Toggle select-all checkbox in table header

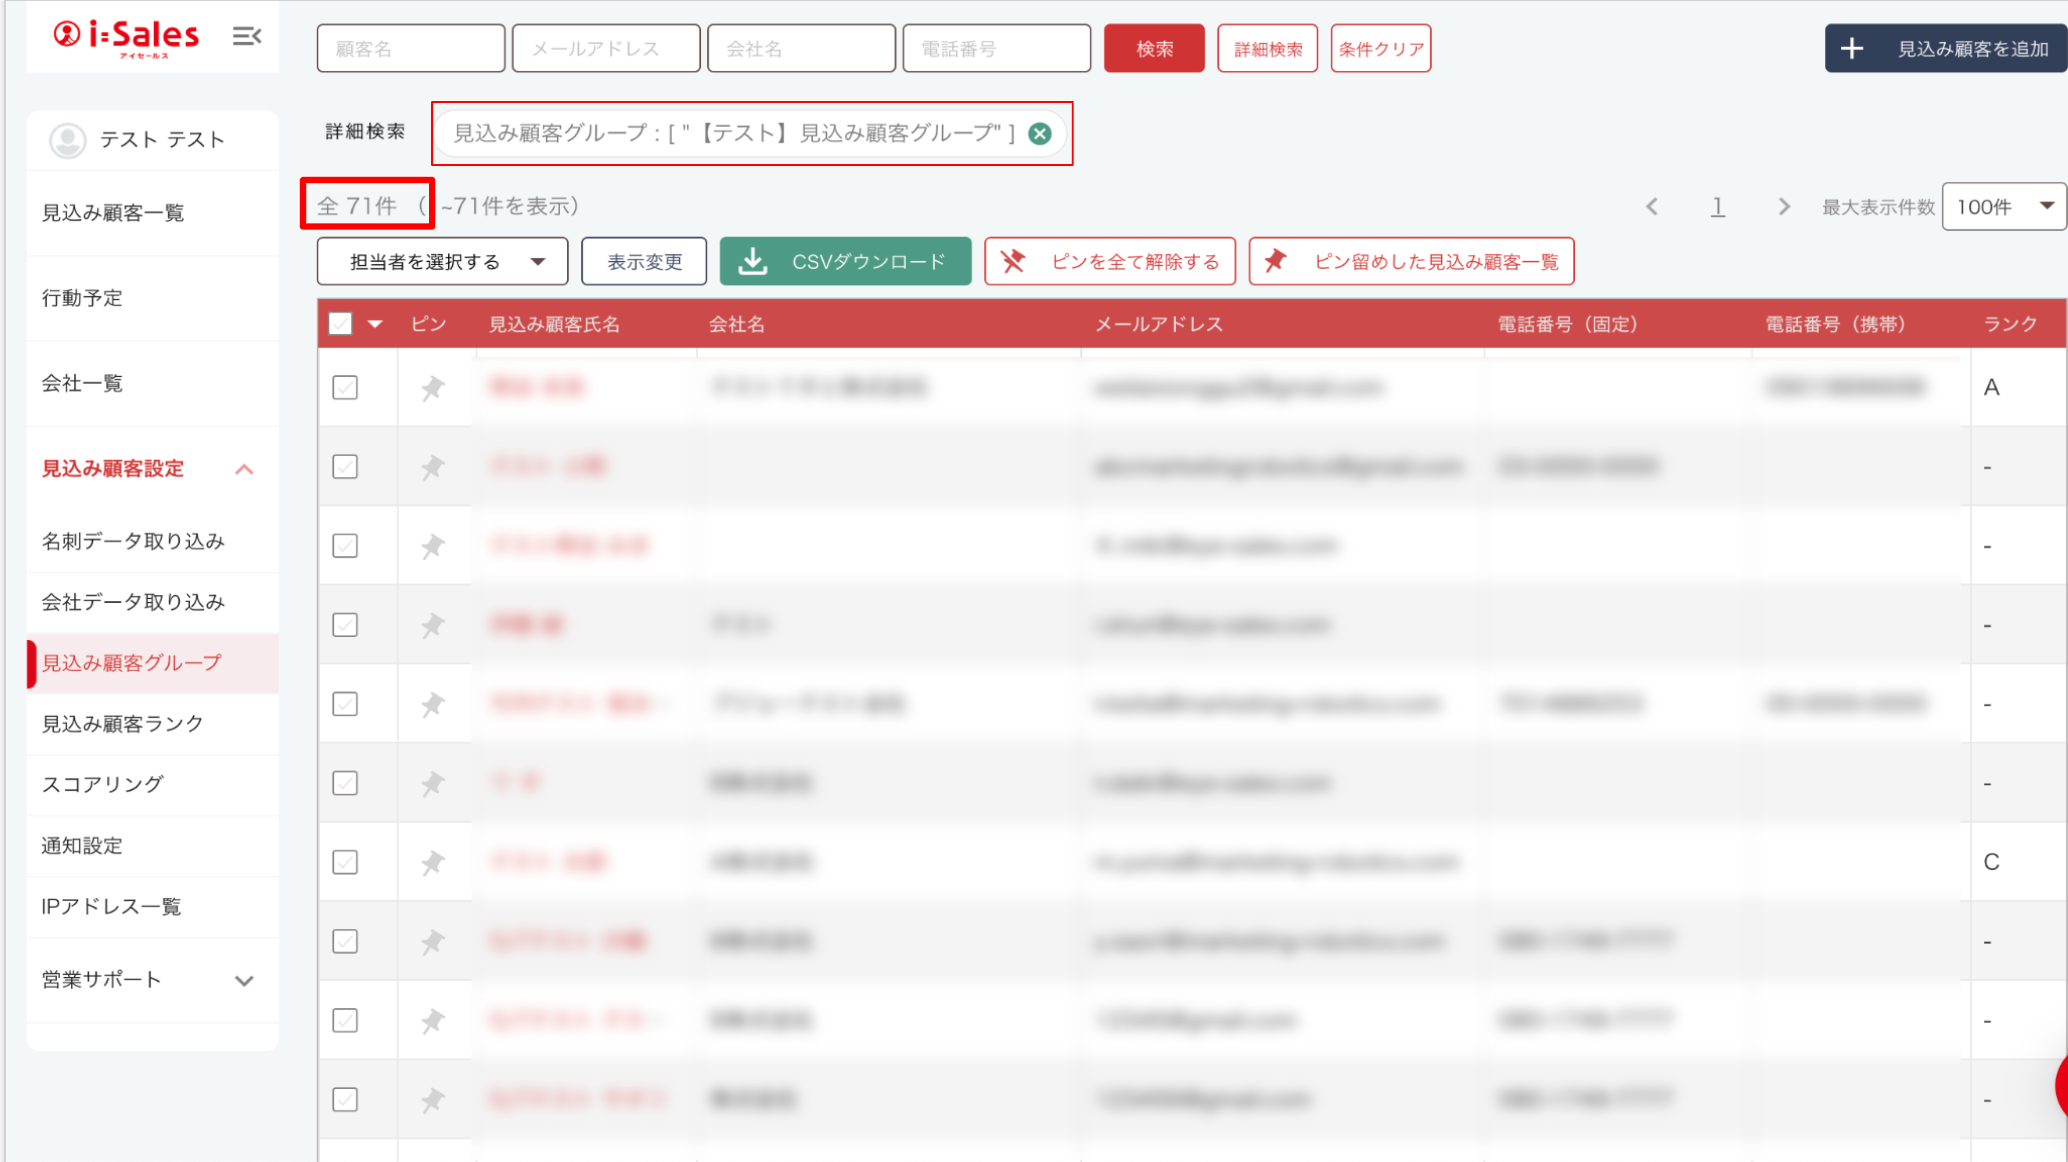[x=341, y=324]
